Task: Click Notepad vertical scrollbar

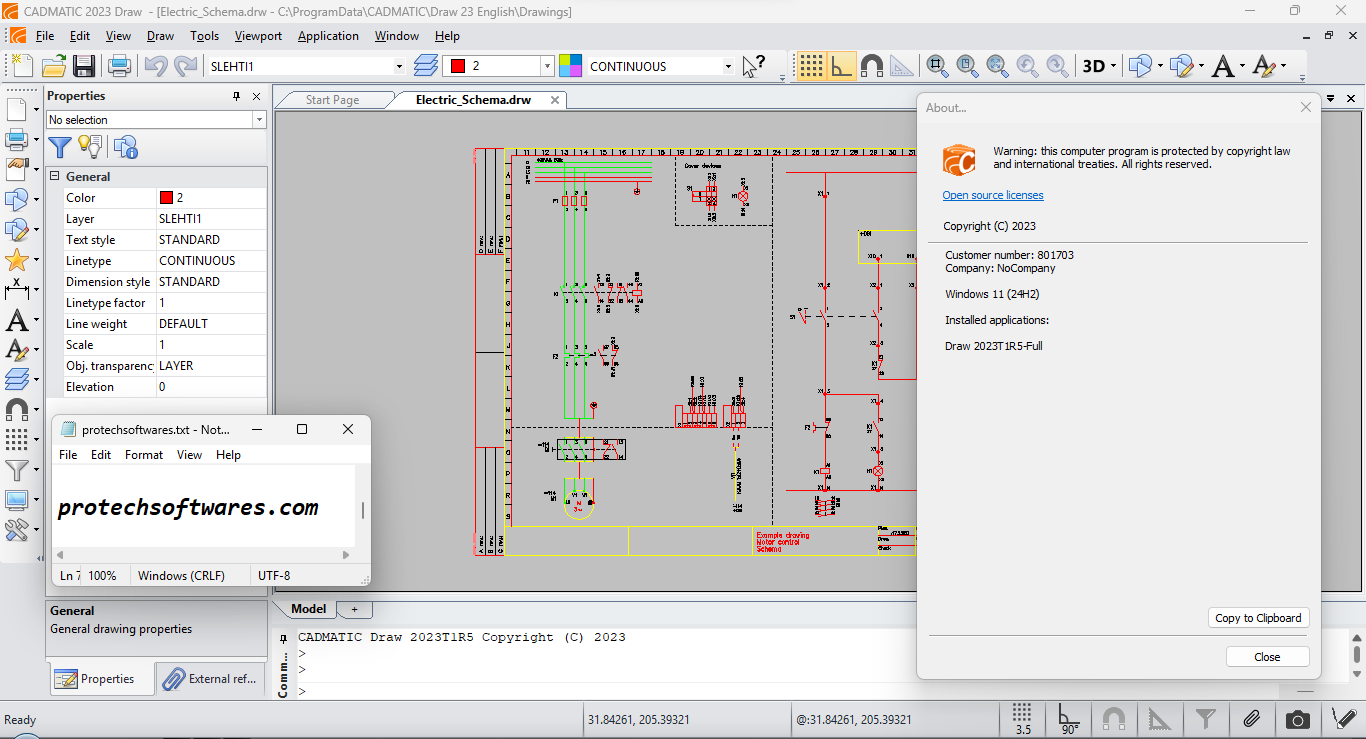Action: (362, 509)
